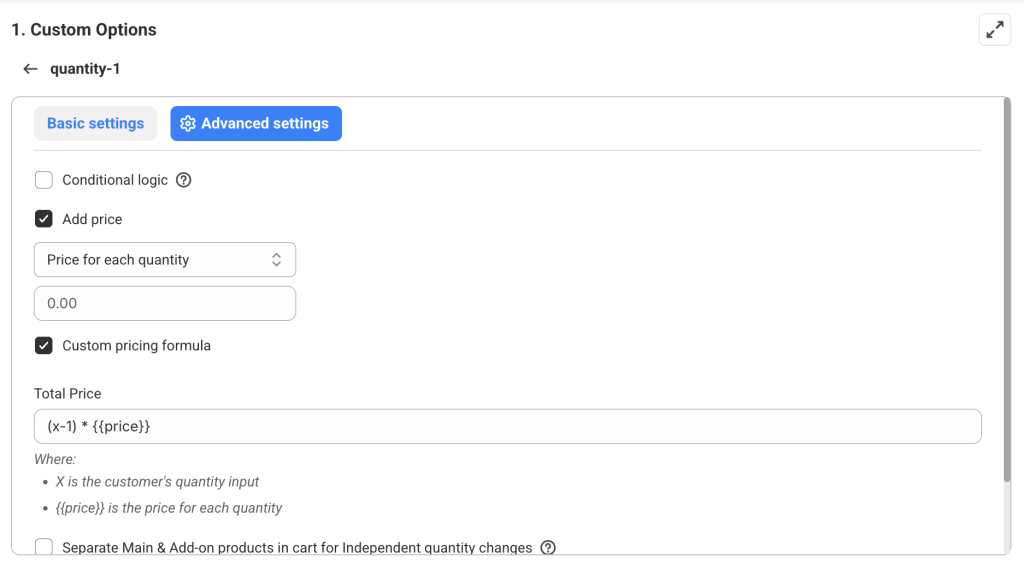
Task: Click the gear icon in Advanced settings
Action: coord(187,123)
